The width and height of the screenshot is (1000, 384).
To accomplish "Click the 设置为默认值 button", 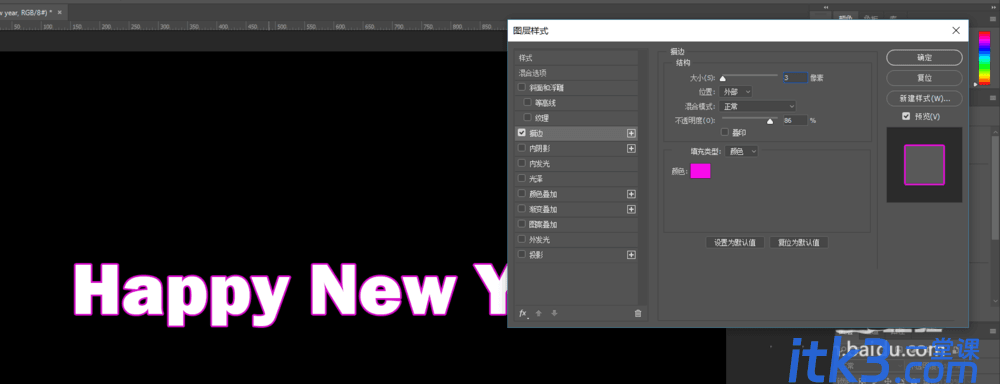I will click(735, 242).
